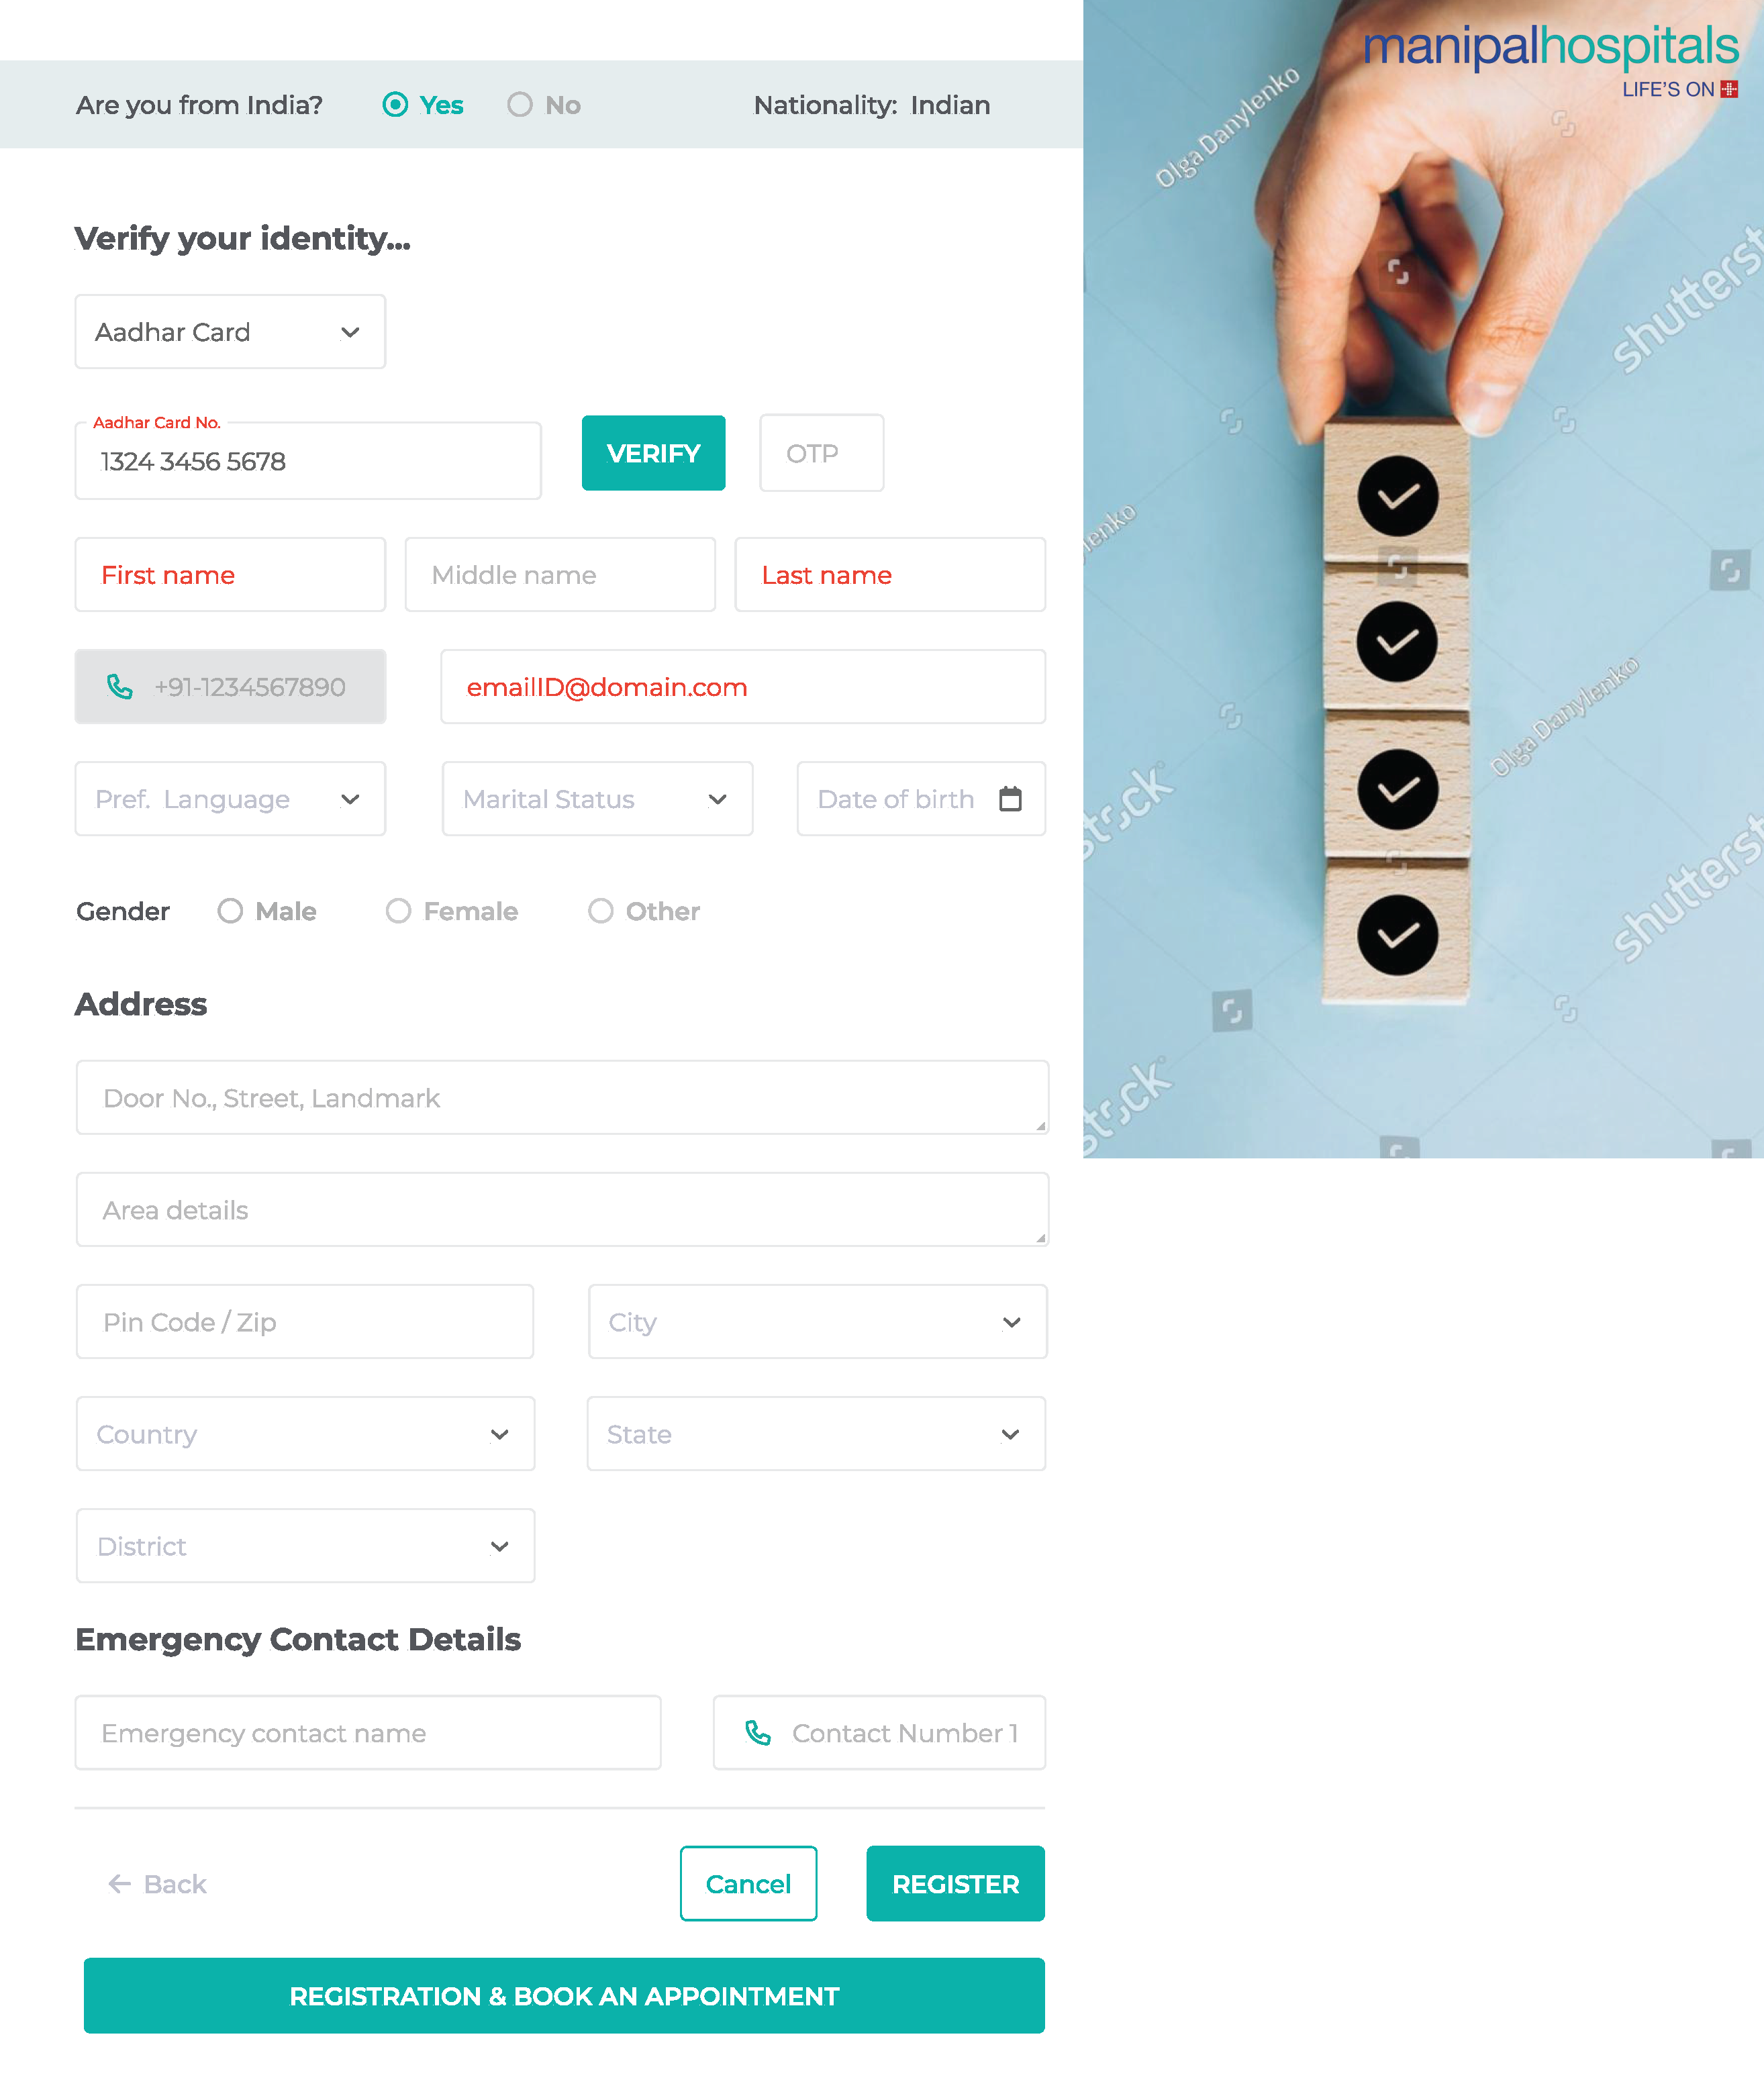Focus the Emergency contact name field
The height and width of the screenshot is (2100, 1764).
click(x=368, y=1733)
